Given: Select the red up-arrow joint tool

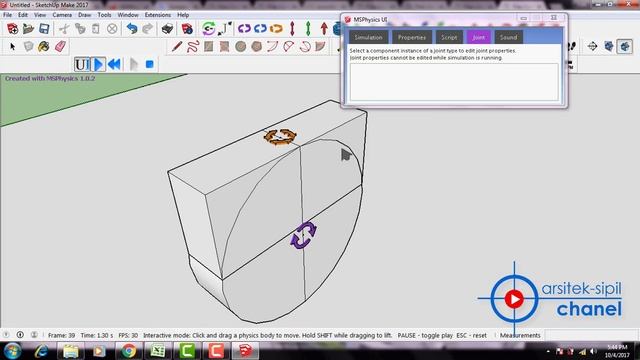Looking at the screenshot, I should click(x=324, y=29).
